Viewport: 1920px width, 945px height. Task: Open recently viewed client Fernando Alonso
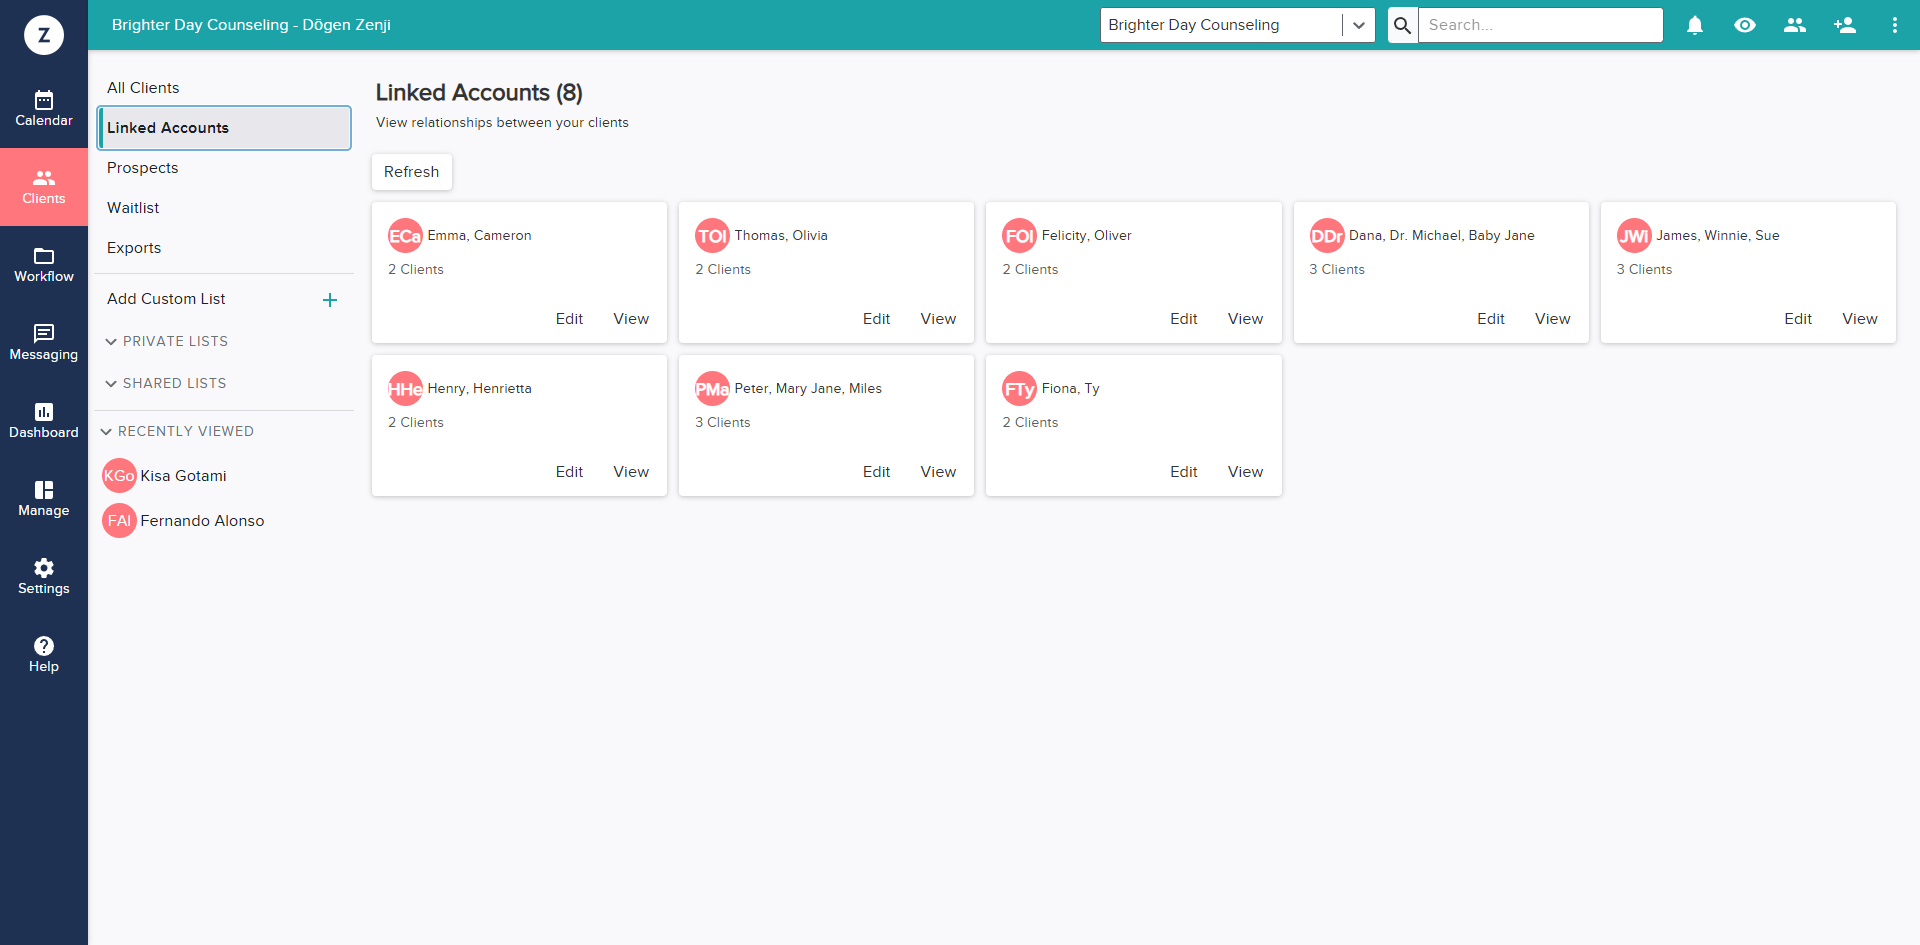(x=202, y=521)
